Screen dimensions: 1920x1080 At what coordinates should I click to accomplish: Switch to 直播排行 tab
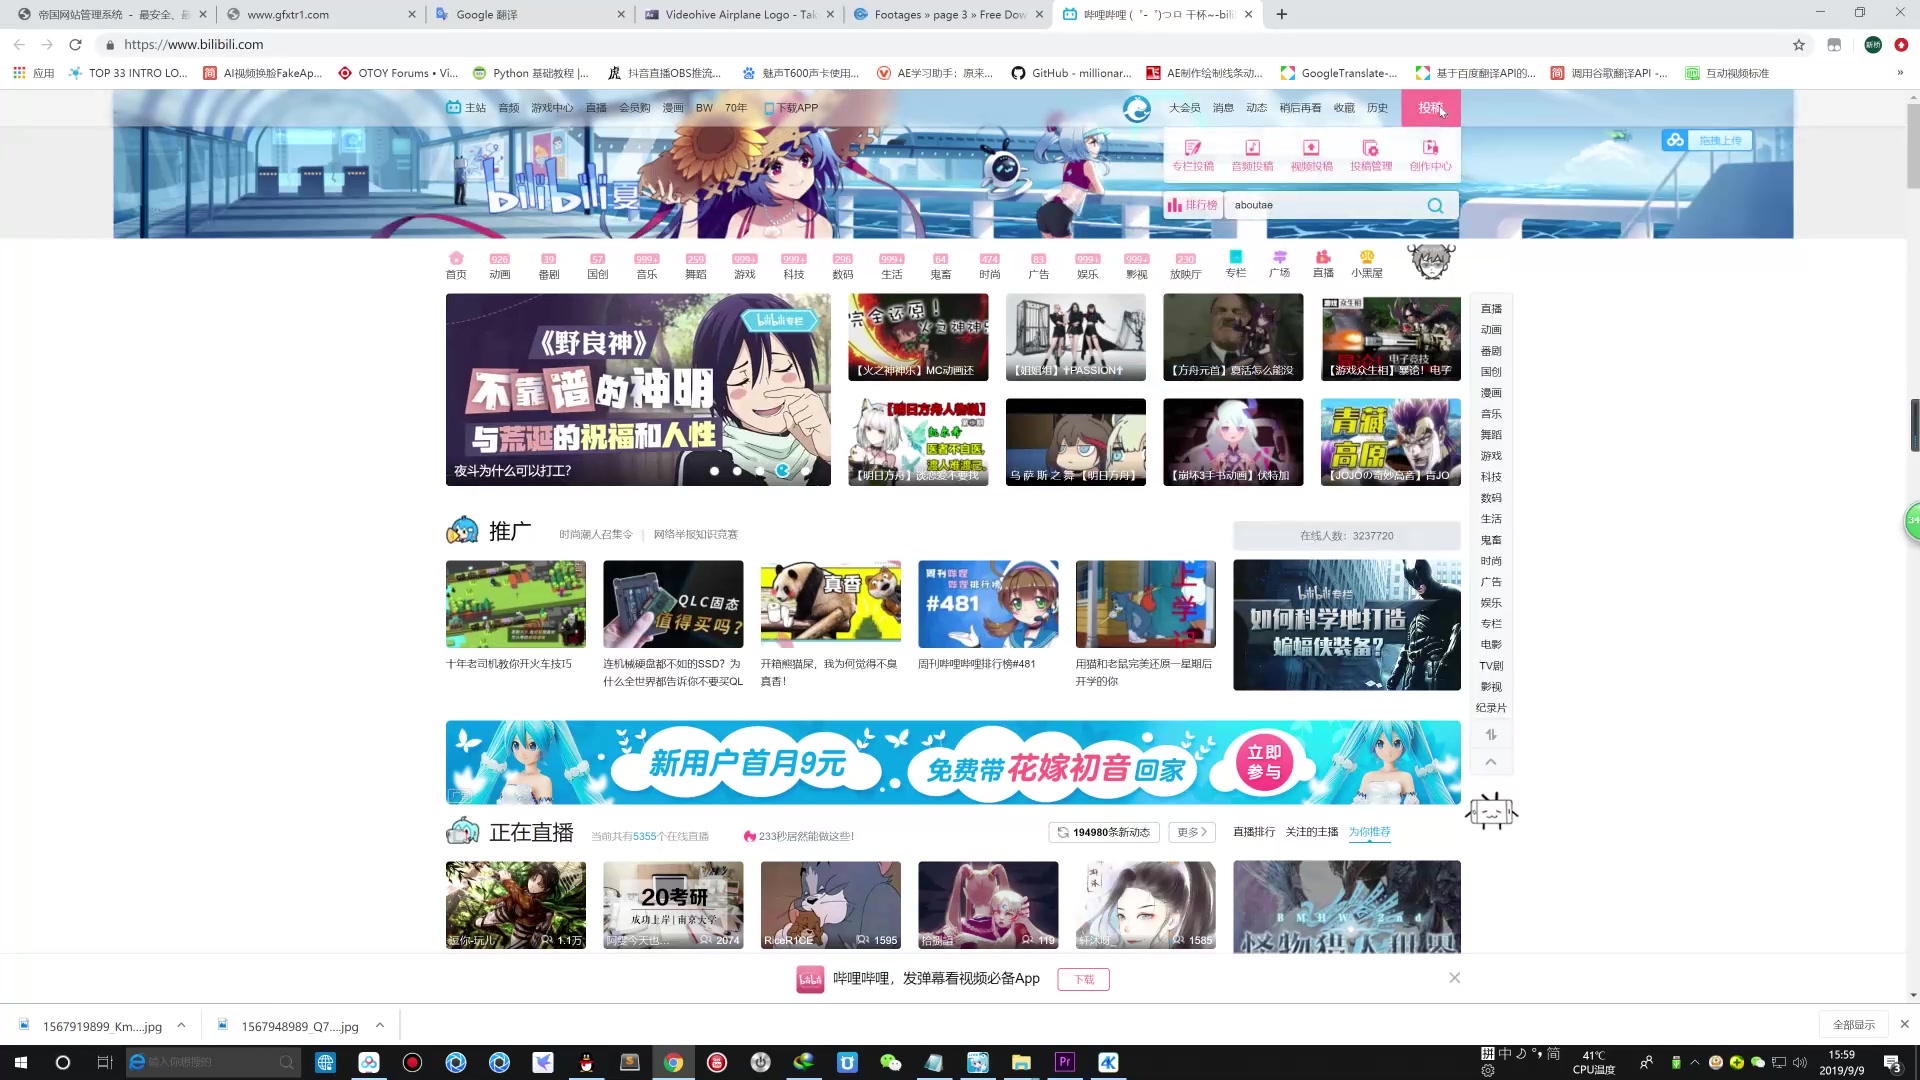1253,832
